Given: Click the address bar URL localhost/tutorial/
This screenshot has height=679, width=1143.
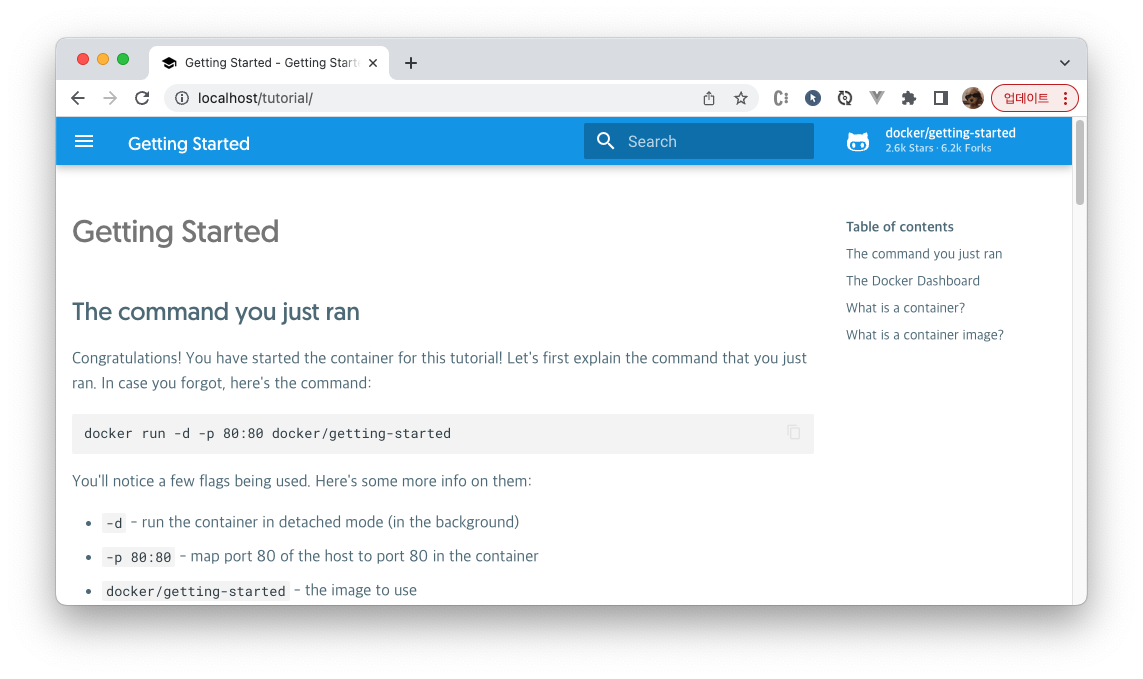Looking at the screenshot, I should click(x=255, y=98).
